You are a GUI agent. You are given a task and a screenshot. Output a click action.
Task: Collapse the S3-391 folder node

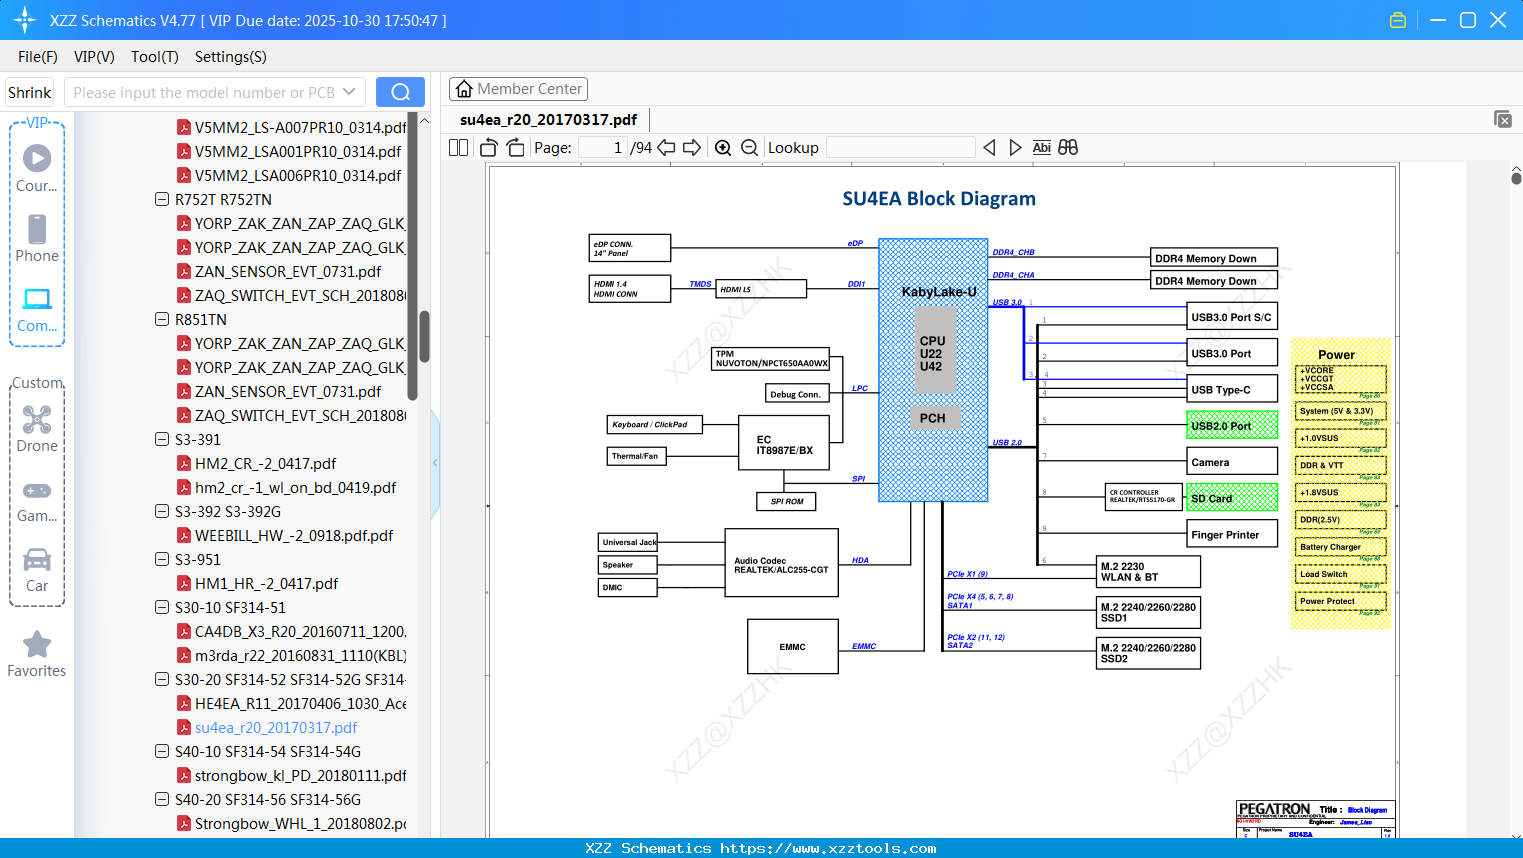point(162,439)
